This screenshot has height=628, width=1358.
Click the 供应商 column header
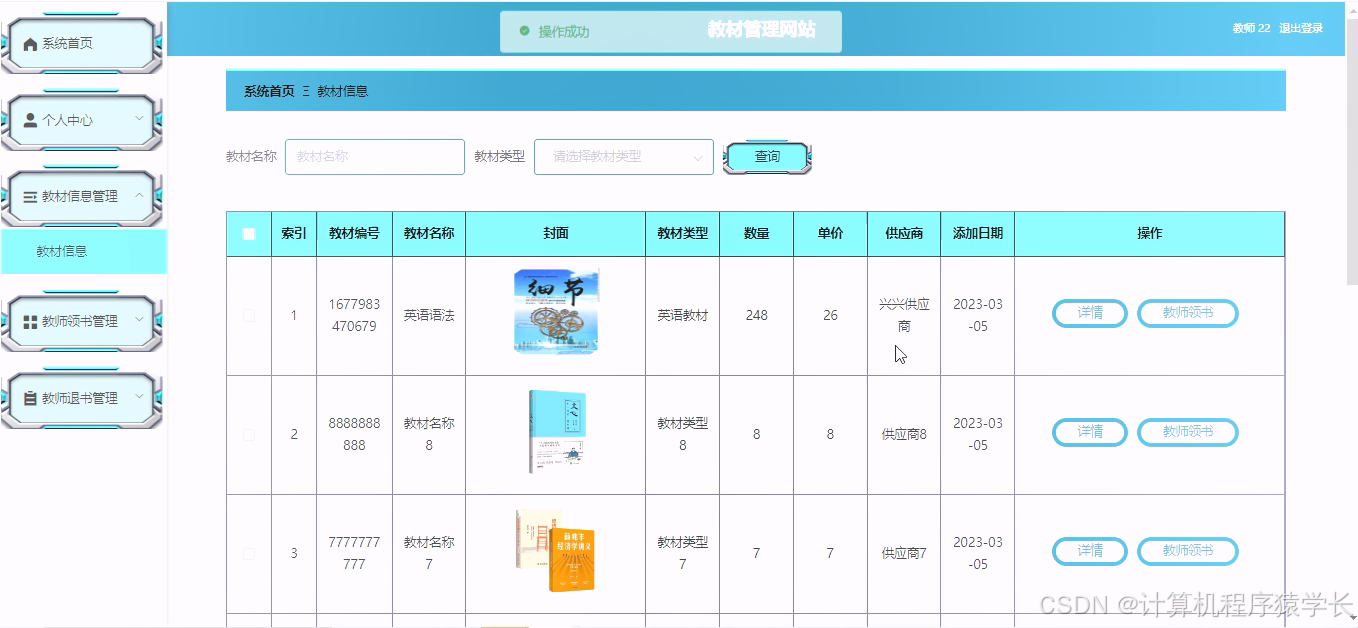click(x=904, y=234)
